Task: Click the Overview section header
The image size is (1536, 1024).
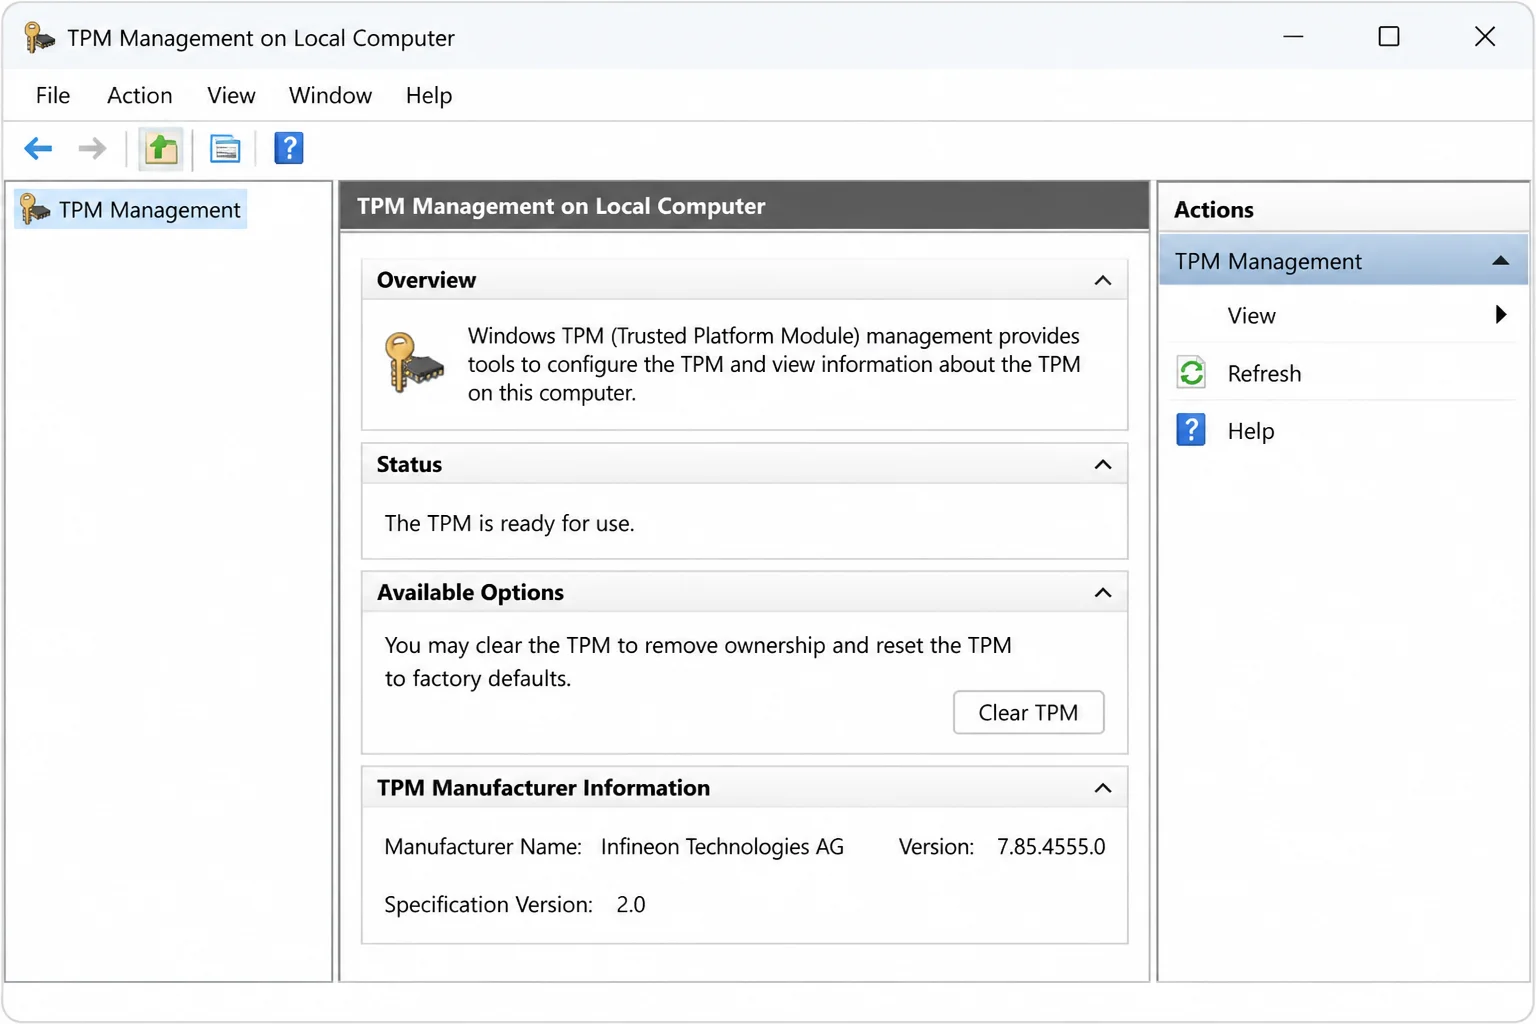Action: click(x=744, y=280)
